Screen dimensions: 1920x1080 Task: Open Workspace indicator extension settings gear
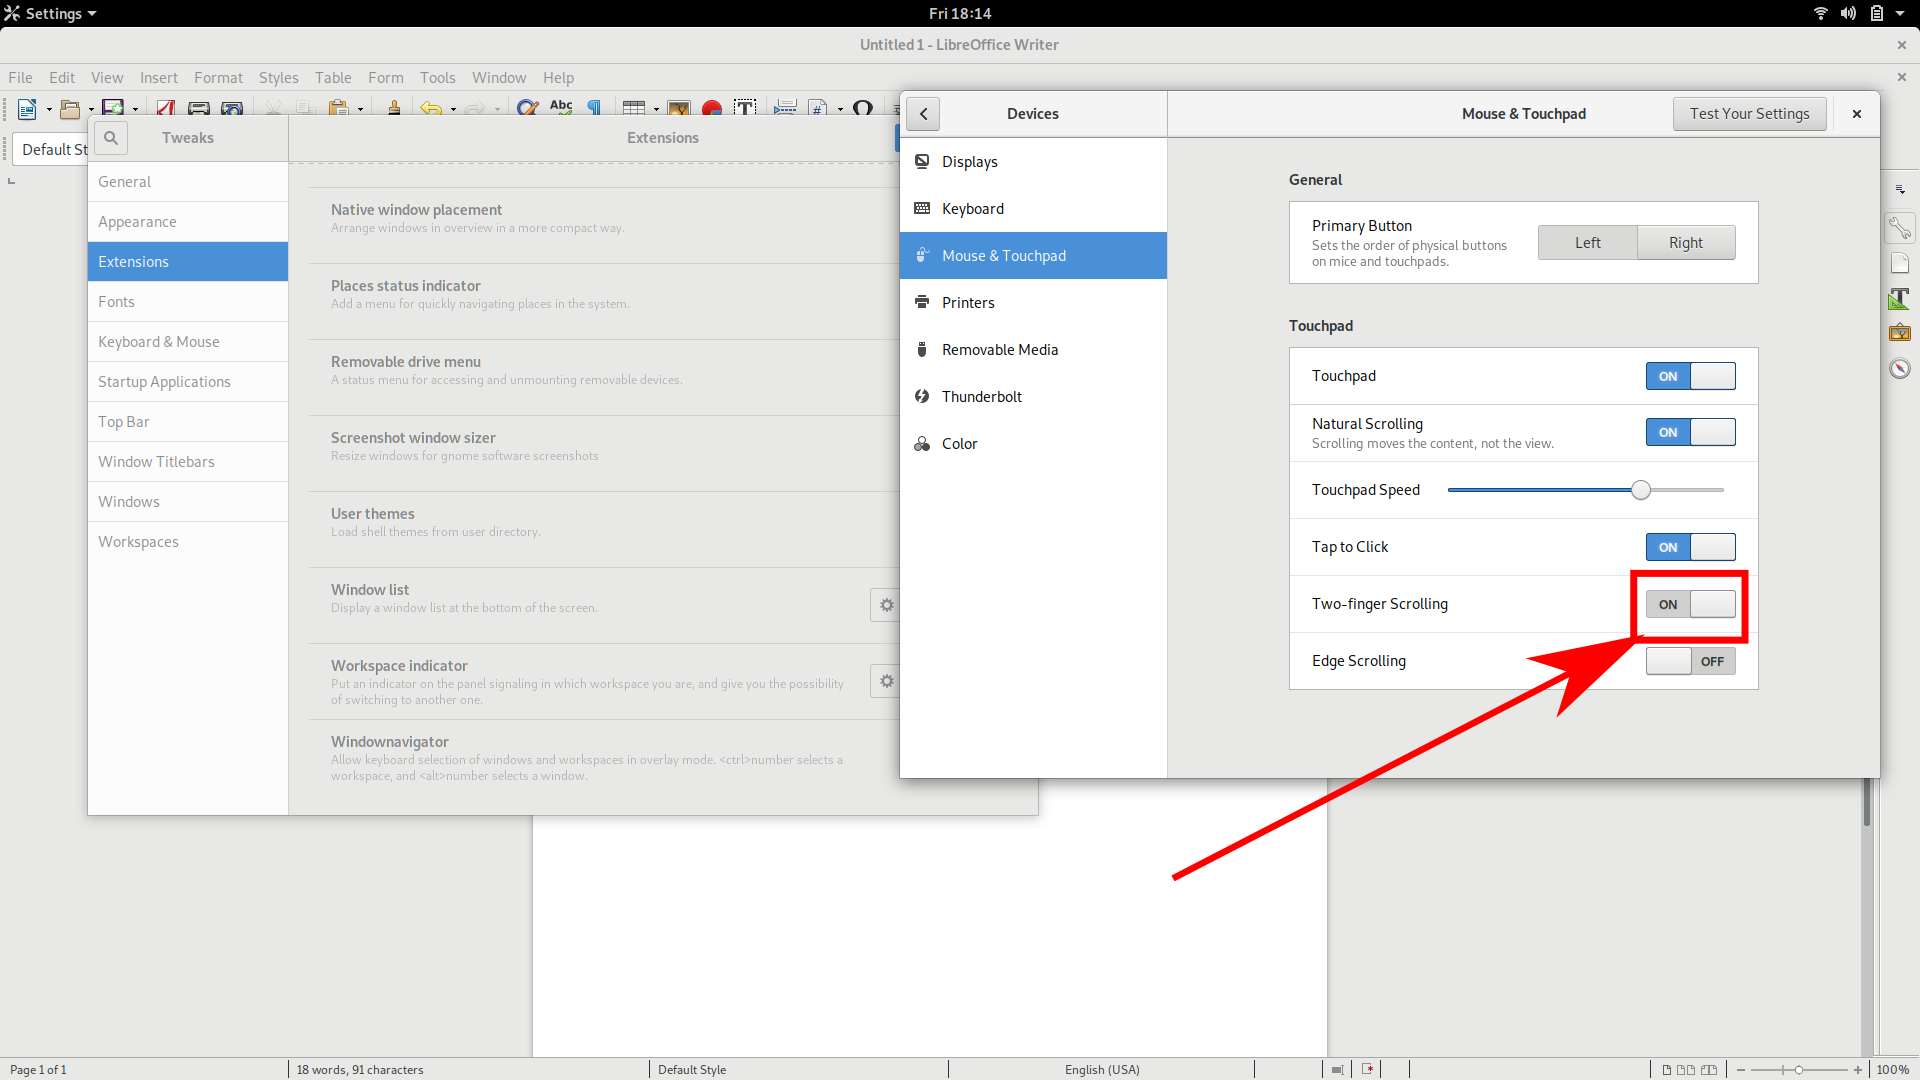pos(886,681)
